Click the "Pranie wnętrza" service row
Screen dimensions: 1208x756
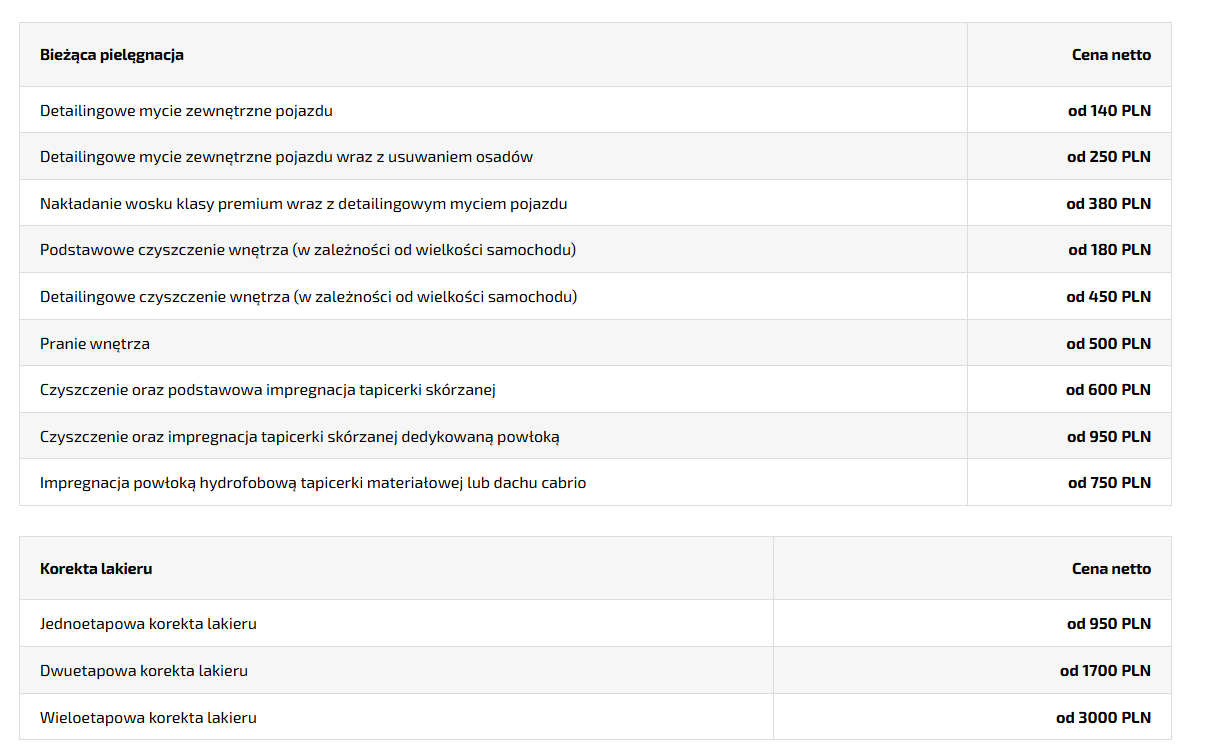95,344
